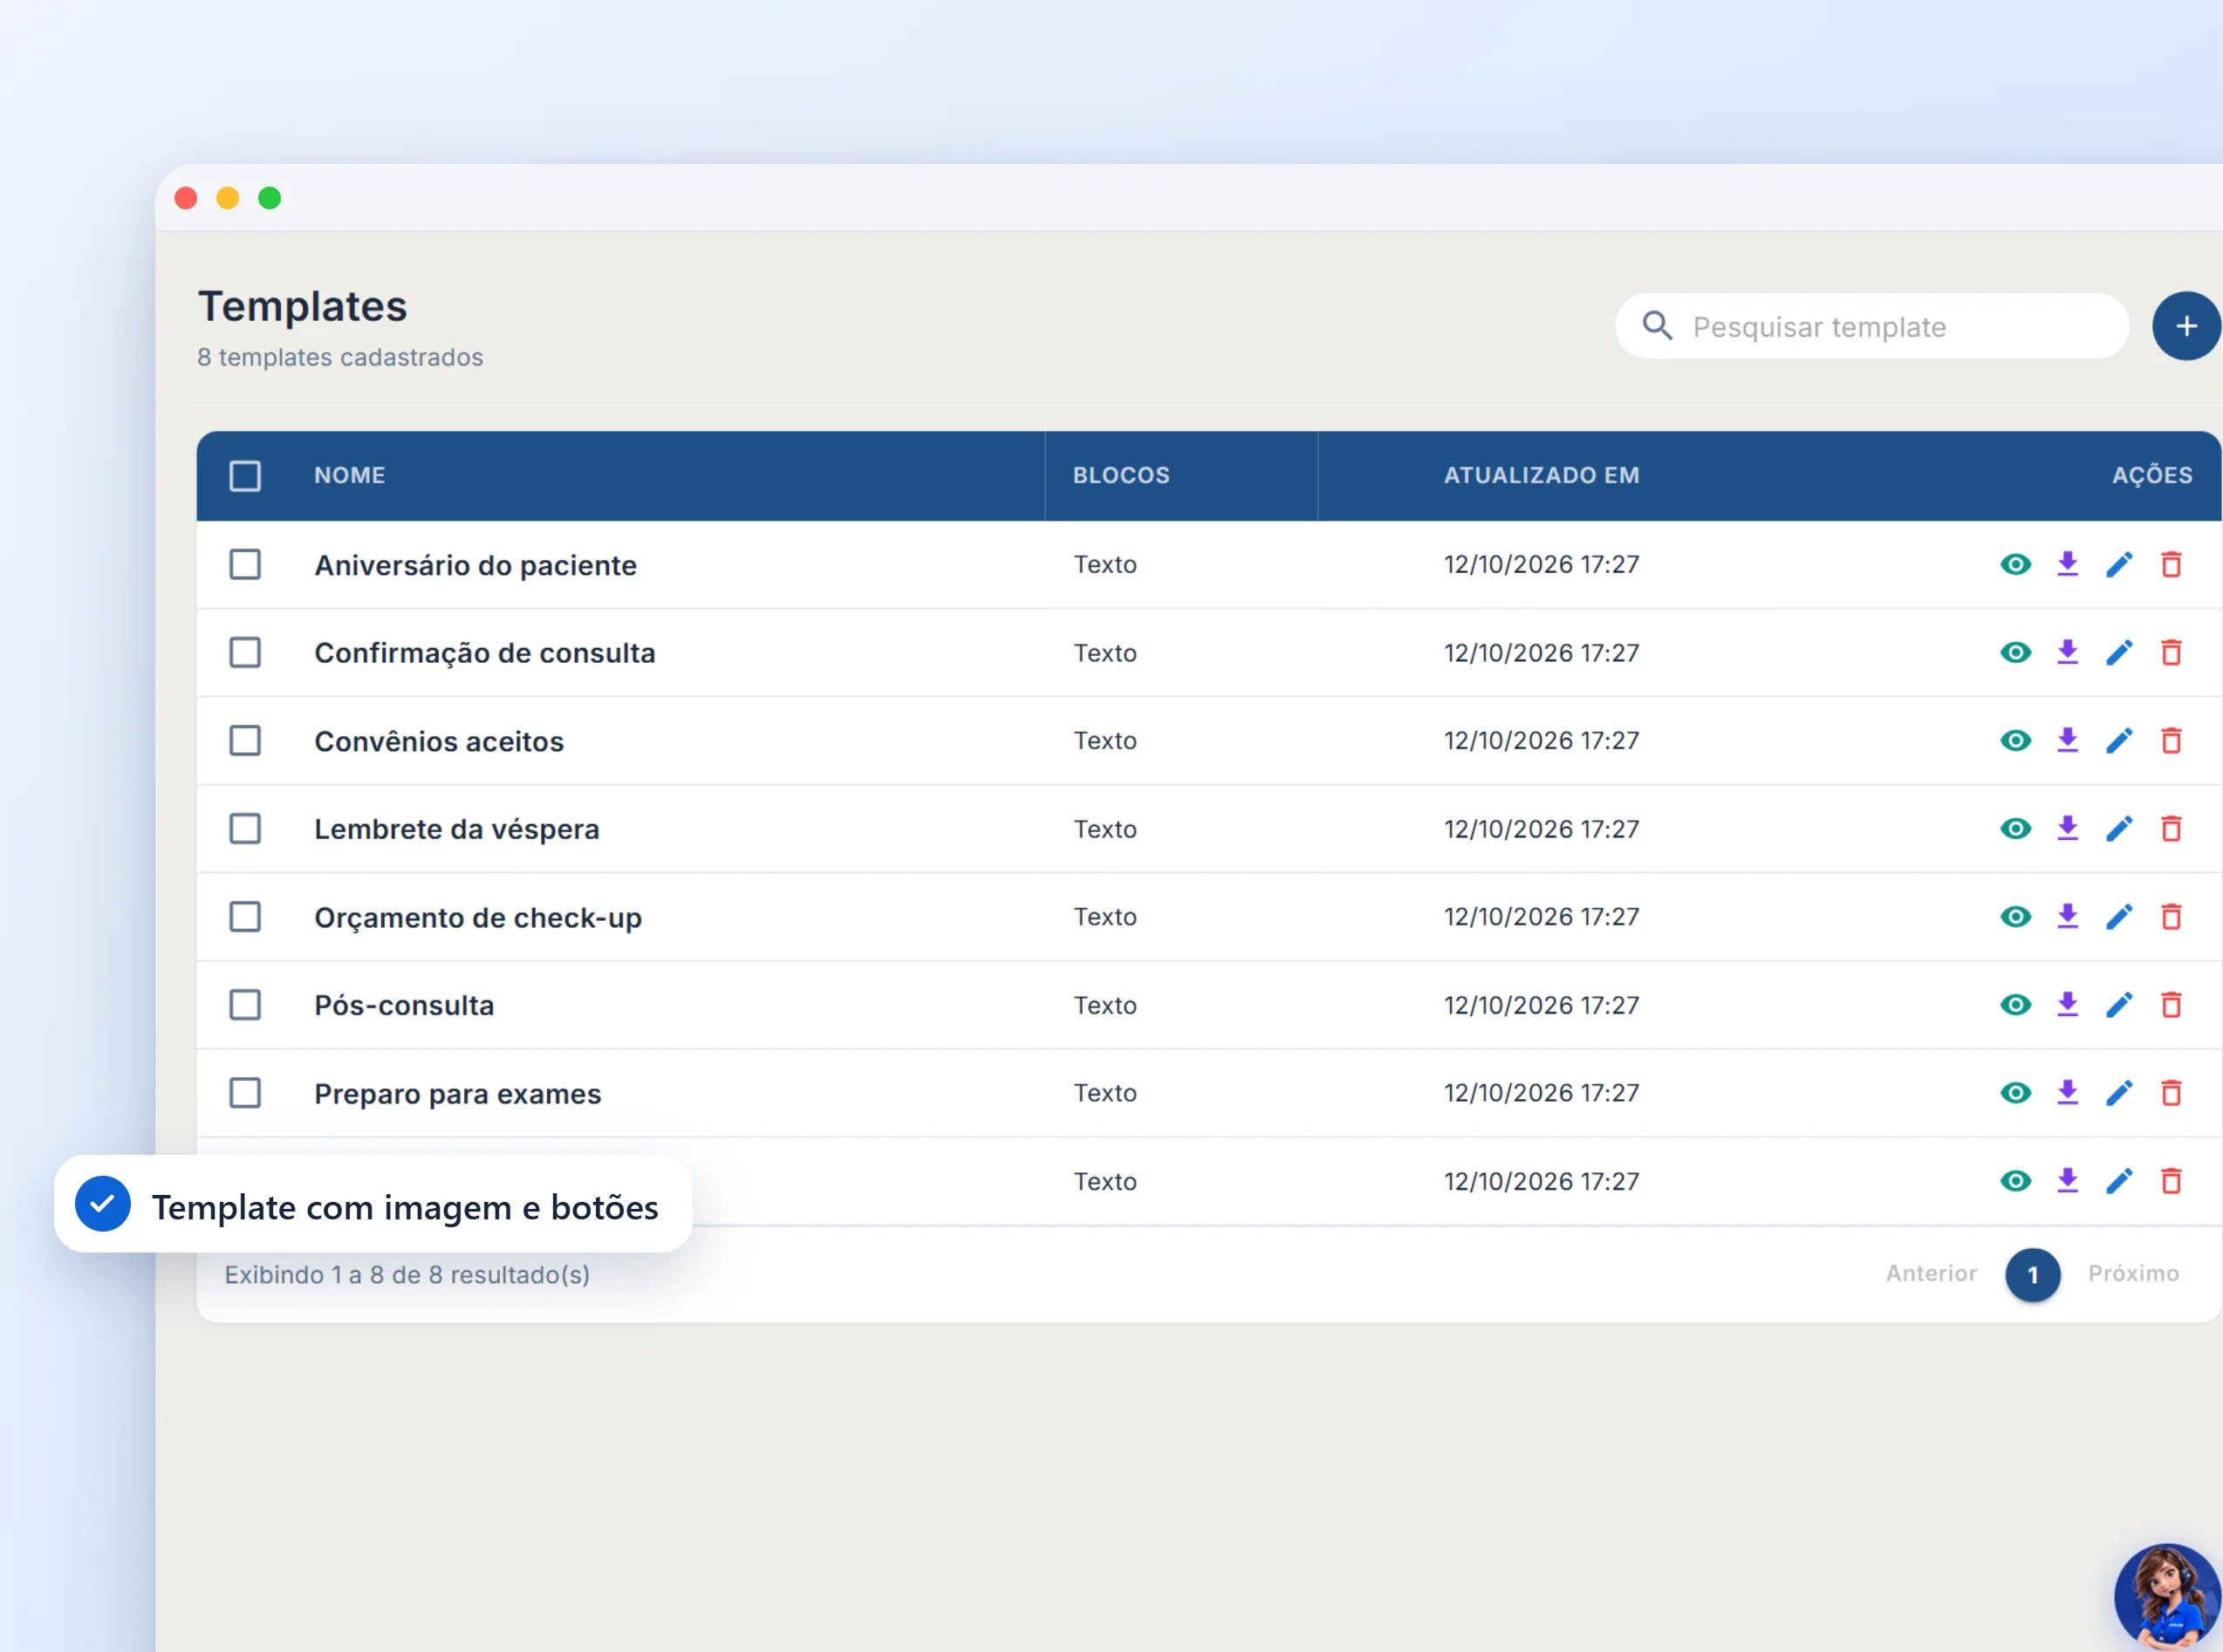Delete the Pós-consulta template
The height and width of the screenshot is (1652, 2223).
click(x=2171, y=1004)
